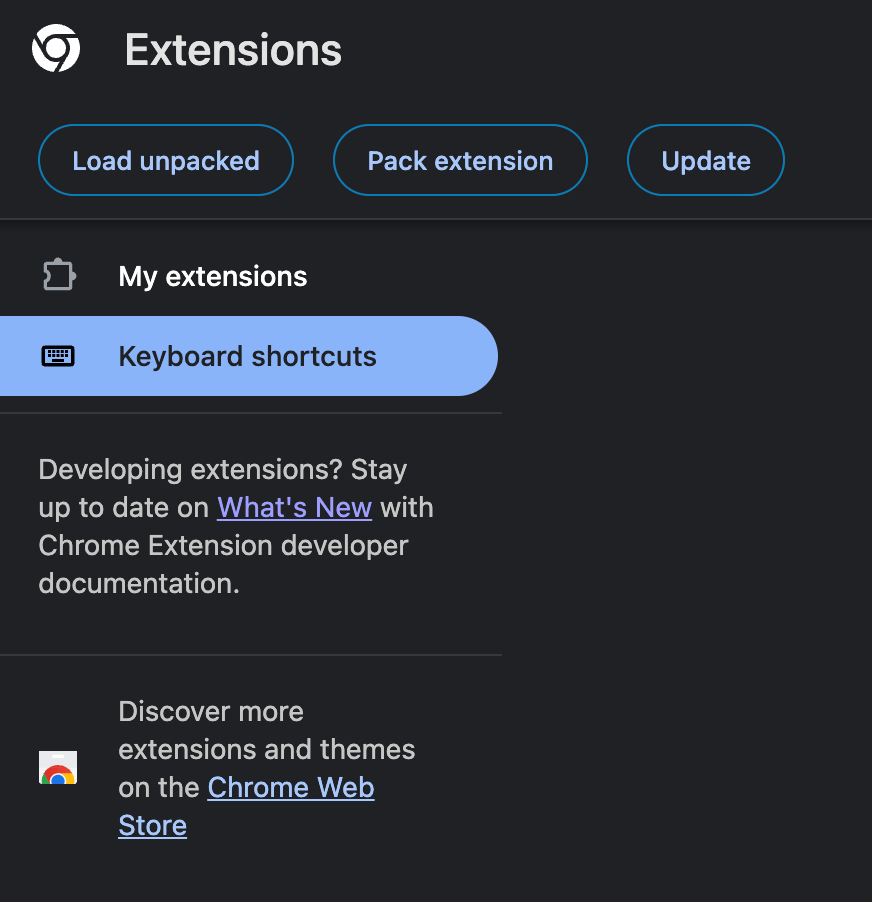Screen dimensions: 872x902
Task: Hit the Update button
Action: (705, 161)
